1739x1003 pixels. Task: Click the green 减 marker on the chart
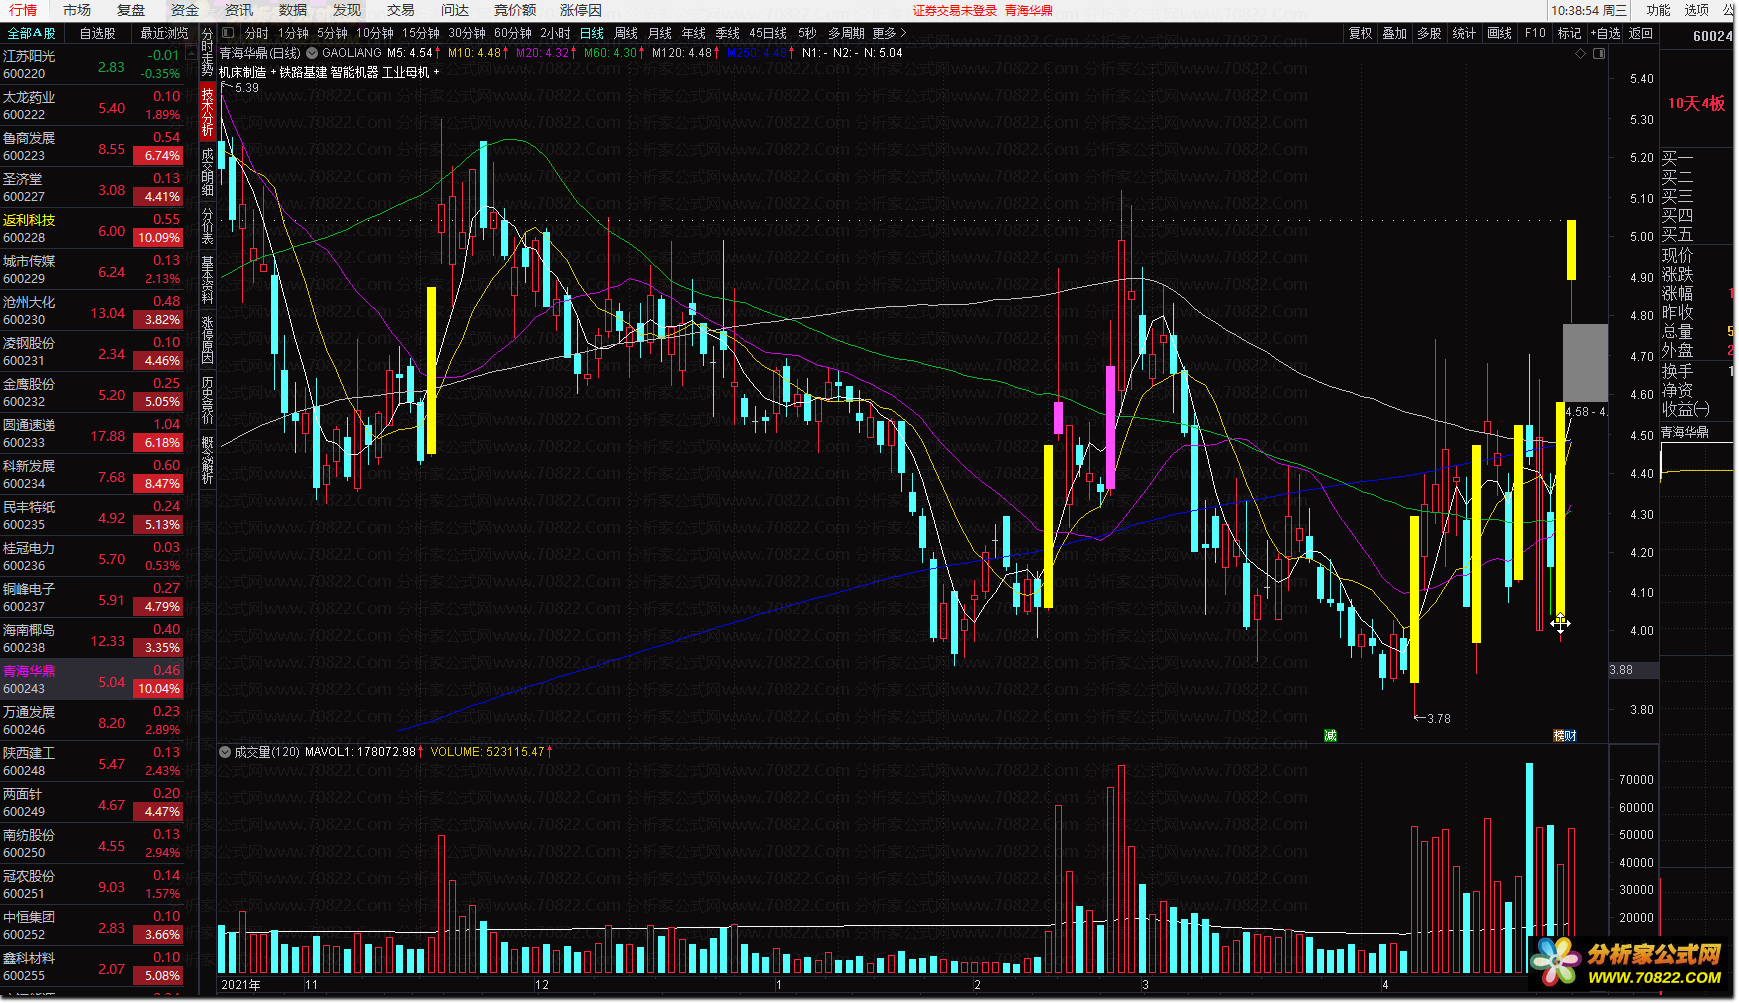pyautogui.click(x=1330, y=735)
